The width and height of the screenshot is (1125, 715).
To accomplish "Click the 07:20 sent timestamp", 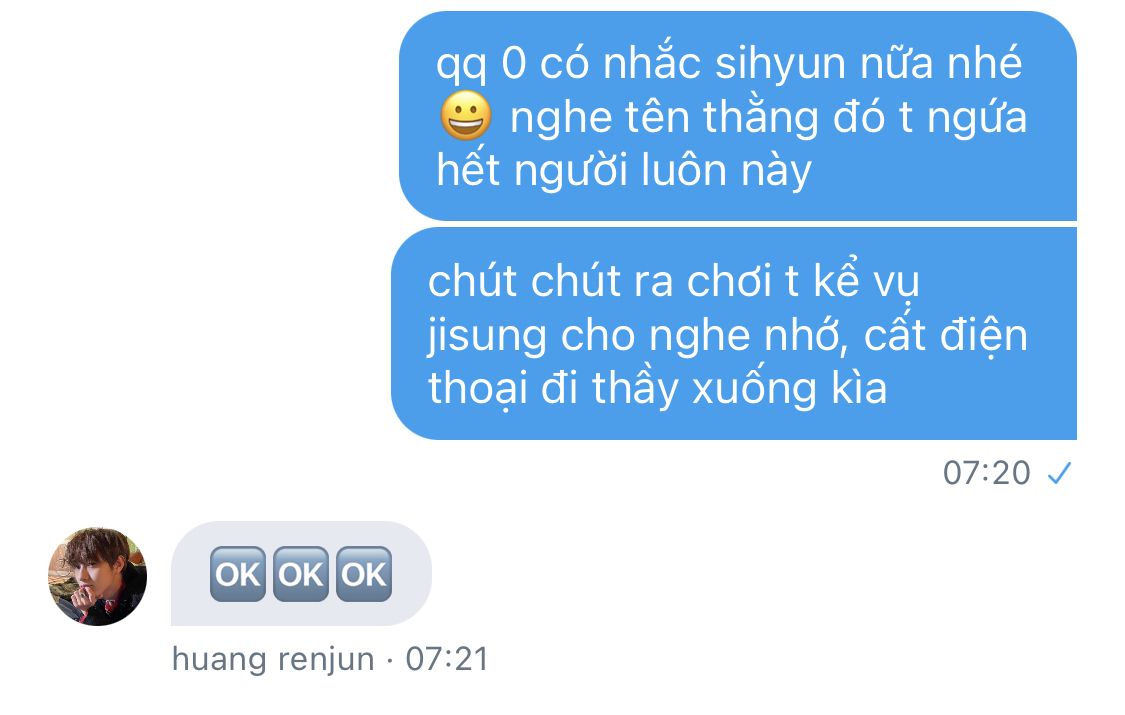I will [987, 473].
